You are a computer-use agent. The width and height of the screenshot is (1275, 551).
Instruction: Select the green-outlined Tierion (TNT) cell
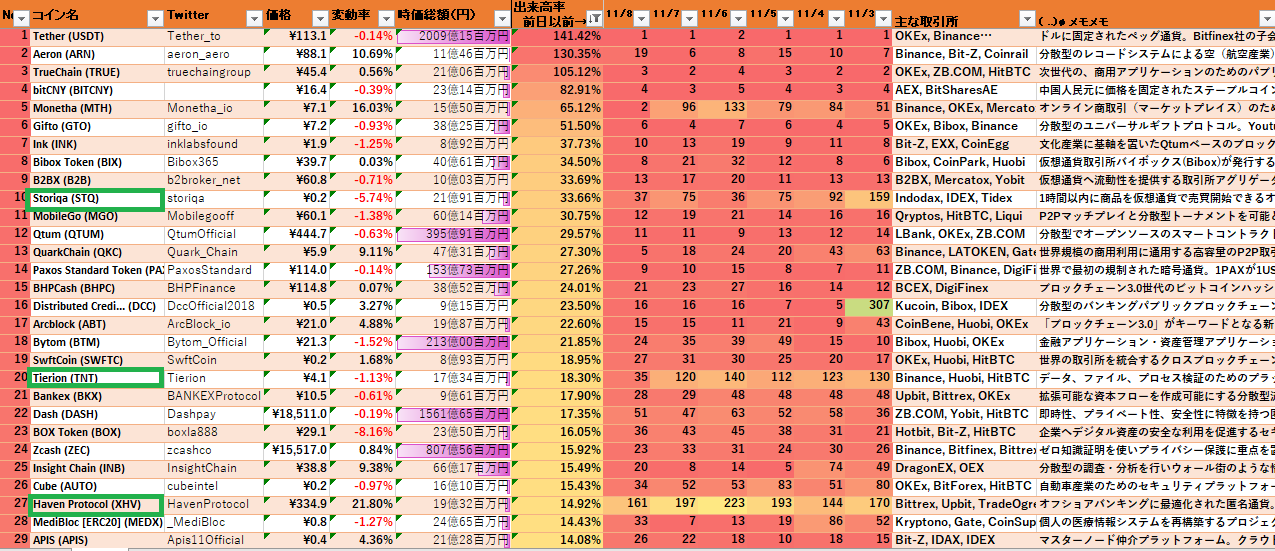pos(95,378)
